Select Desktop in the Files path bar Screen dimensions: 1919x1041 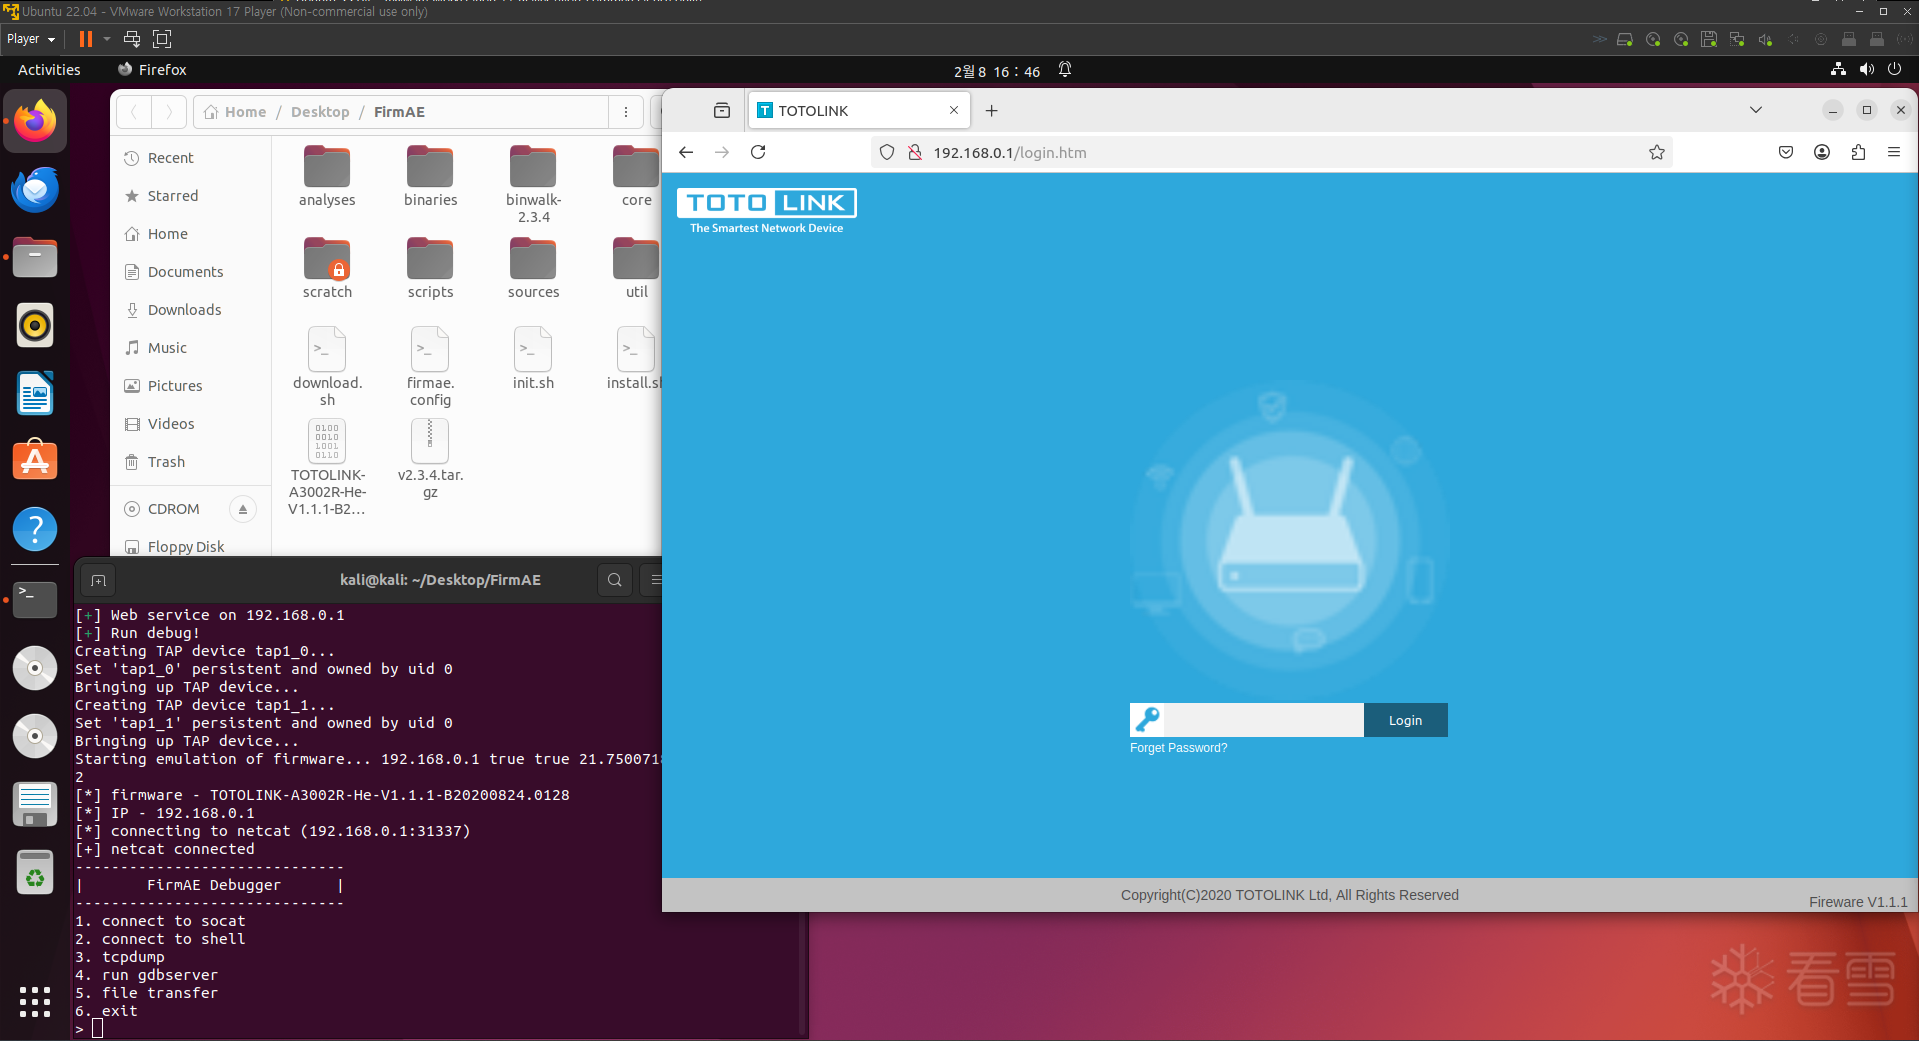pos(320,112)
